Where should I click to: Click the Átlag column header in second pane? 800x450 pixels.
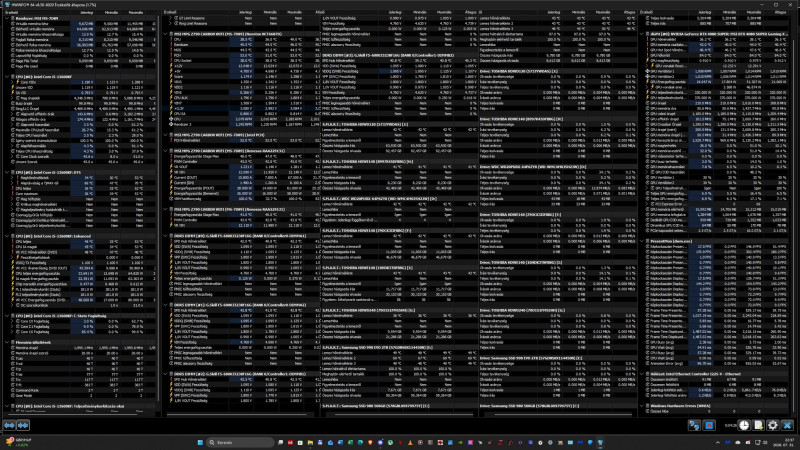pyautogui.click(x=319, y=12)
